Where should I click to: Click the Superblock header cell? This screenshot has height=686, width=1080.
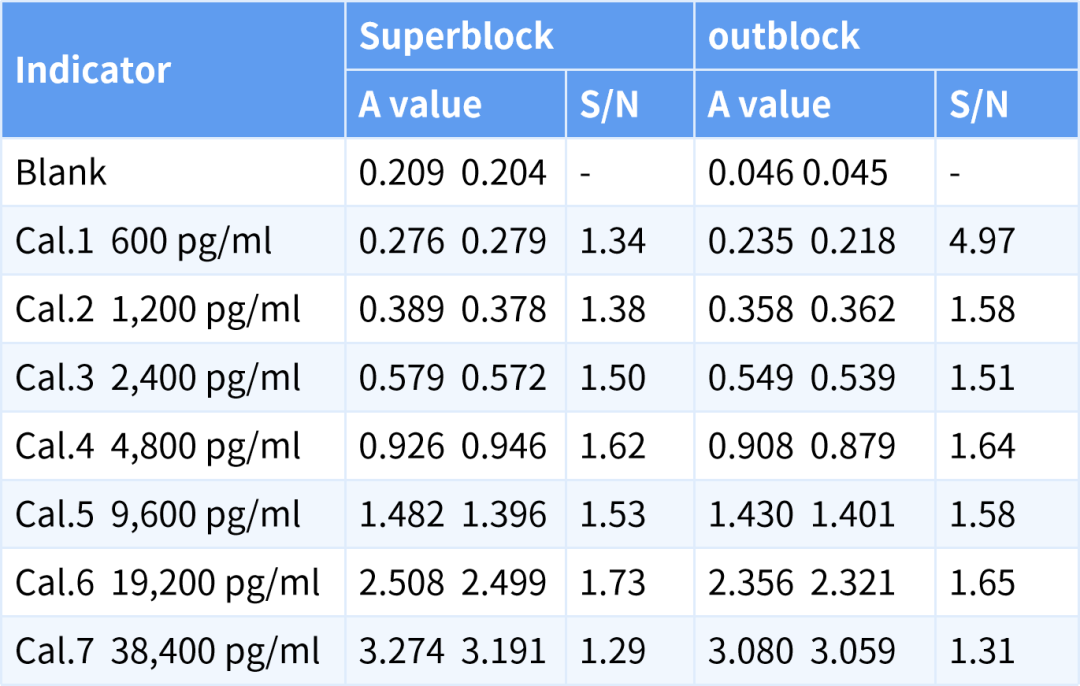(456, 36)
